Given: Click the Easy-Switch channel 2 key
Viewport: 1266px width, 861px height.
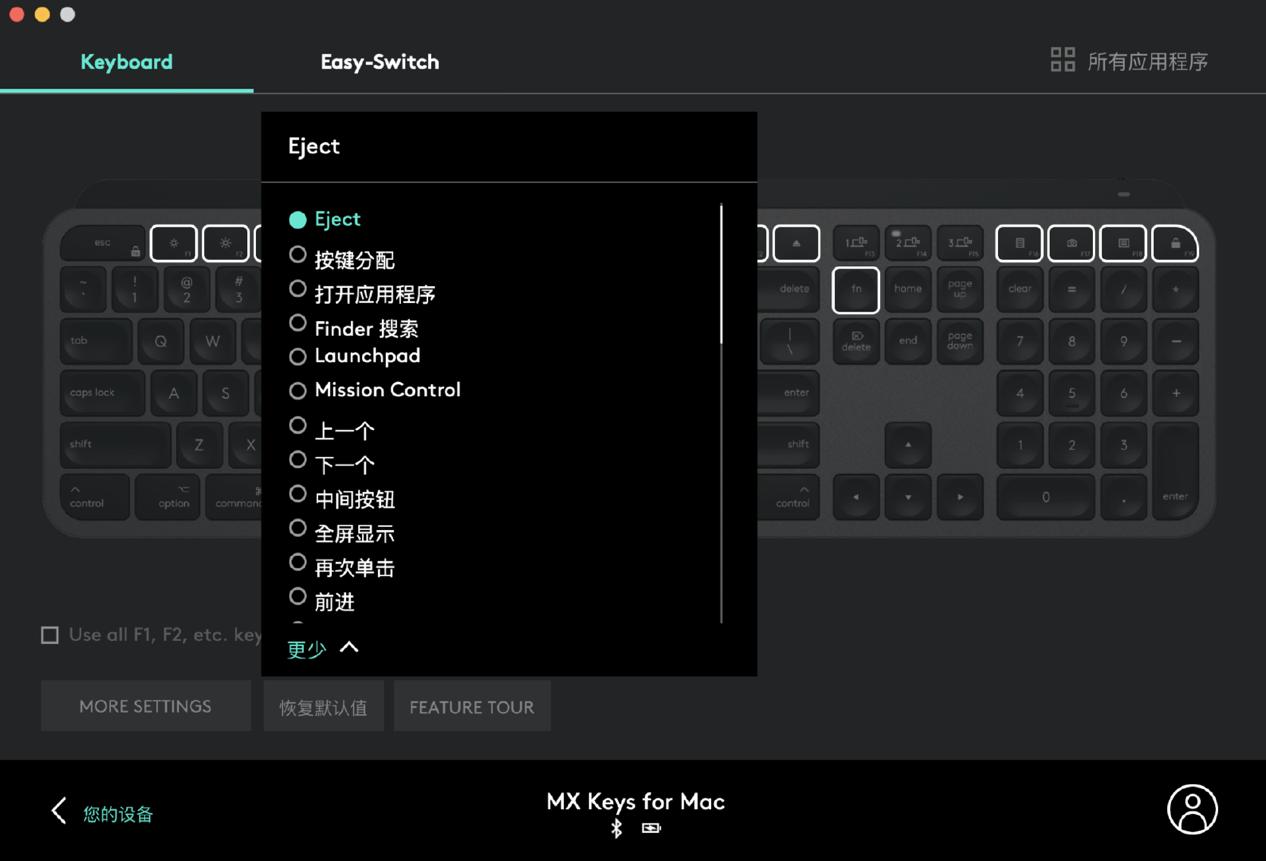Looking at the screenshot, I should 908,243.
